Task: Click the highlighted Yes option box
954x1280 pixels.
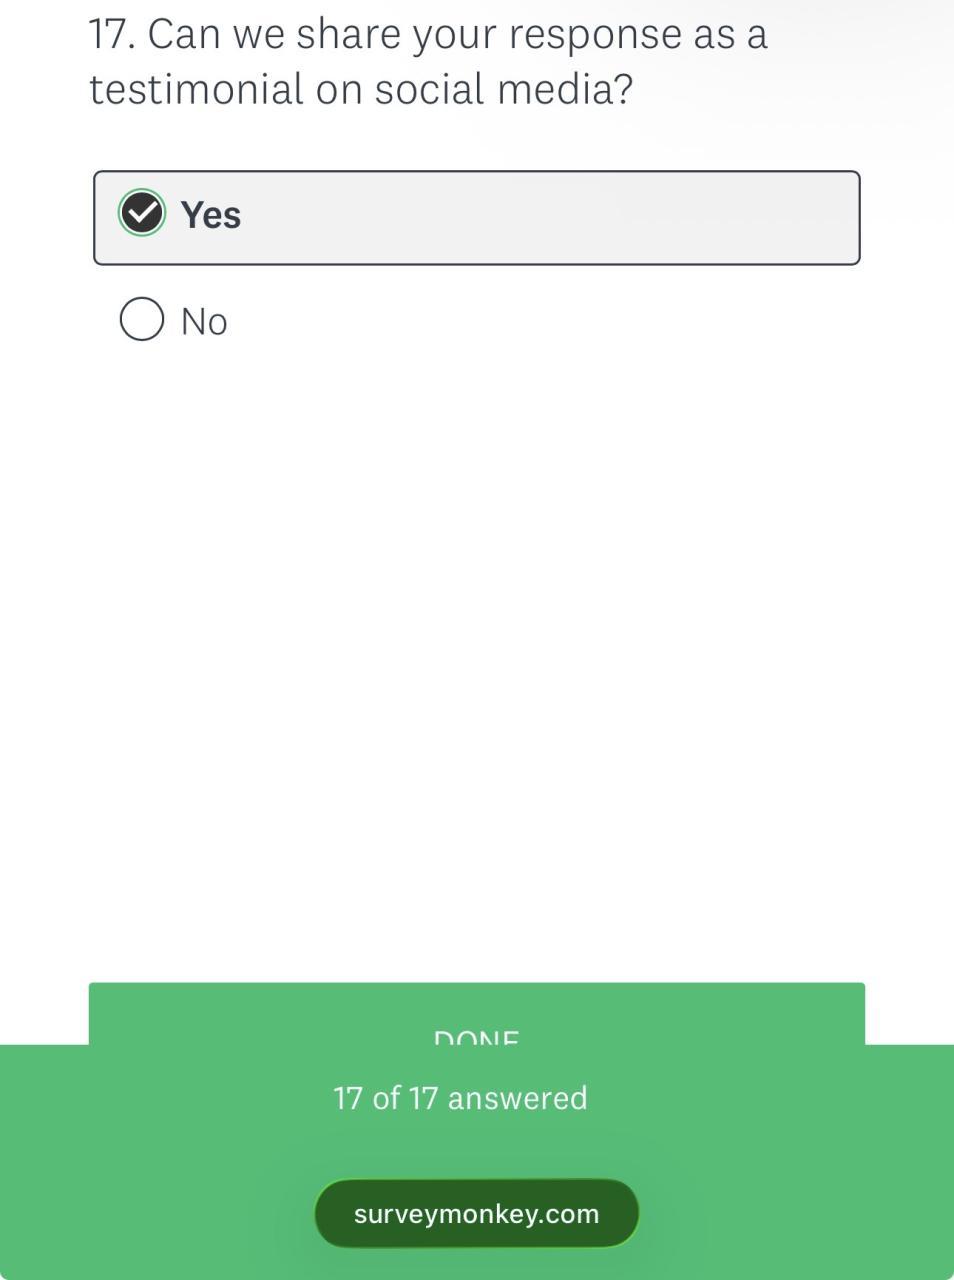Action: pos(476,218)
